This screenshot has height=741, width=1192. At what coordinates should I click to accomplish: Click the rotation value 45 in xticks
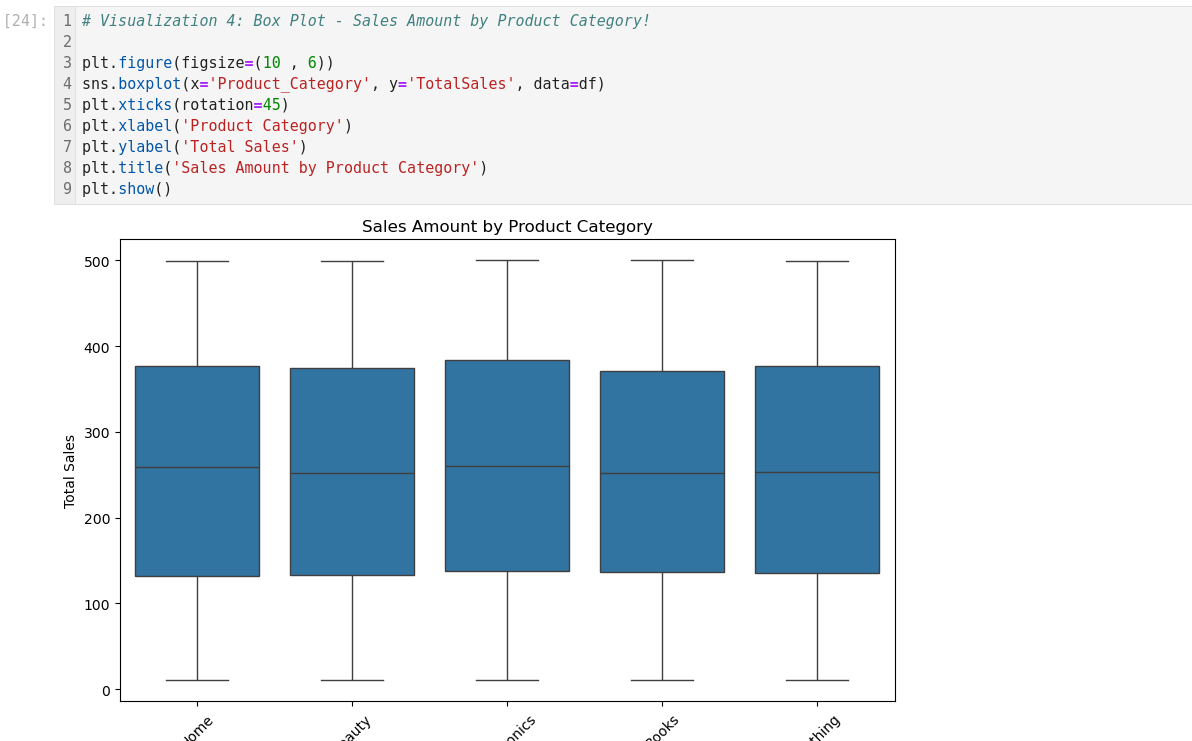[x=271, y=105]
